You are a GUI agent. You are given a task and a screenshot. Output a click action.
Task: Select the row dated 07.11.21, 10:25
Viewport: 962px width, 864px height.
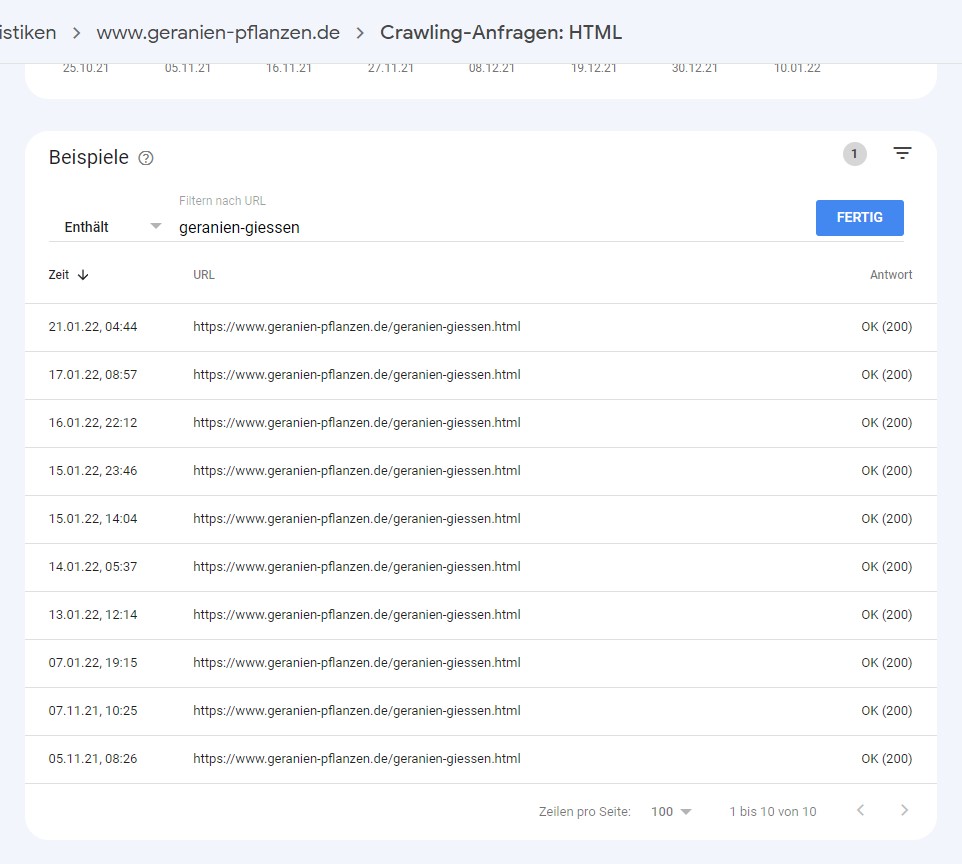(356, 711)
